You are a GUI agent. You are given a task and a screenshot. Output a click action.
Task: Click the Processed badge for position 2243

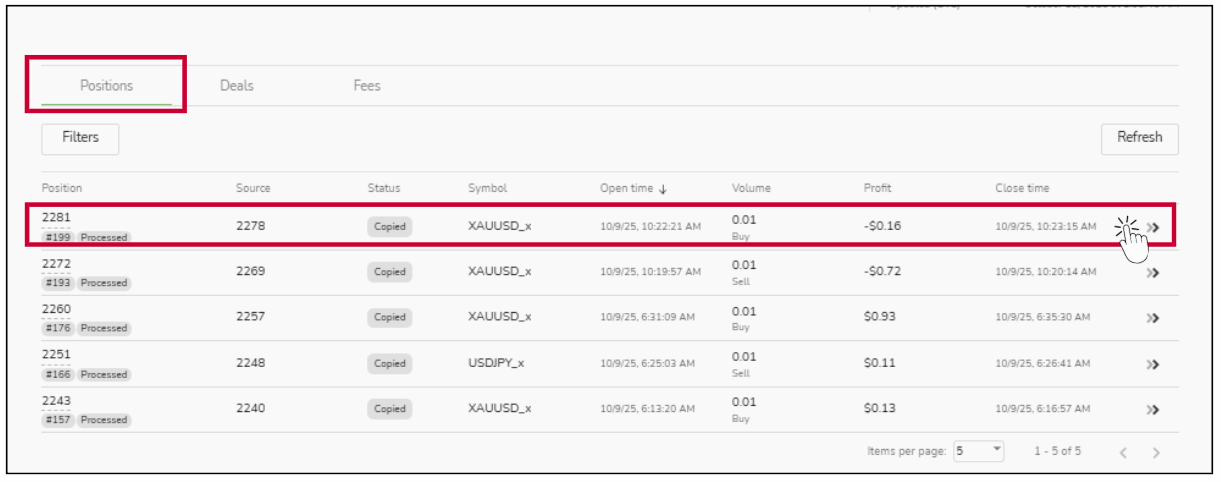(104, 420)
